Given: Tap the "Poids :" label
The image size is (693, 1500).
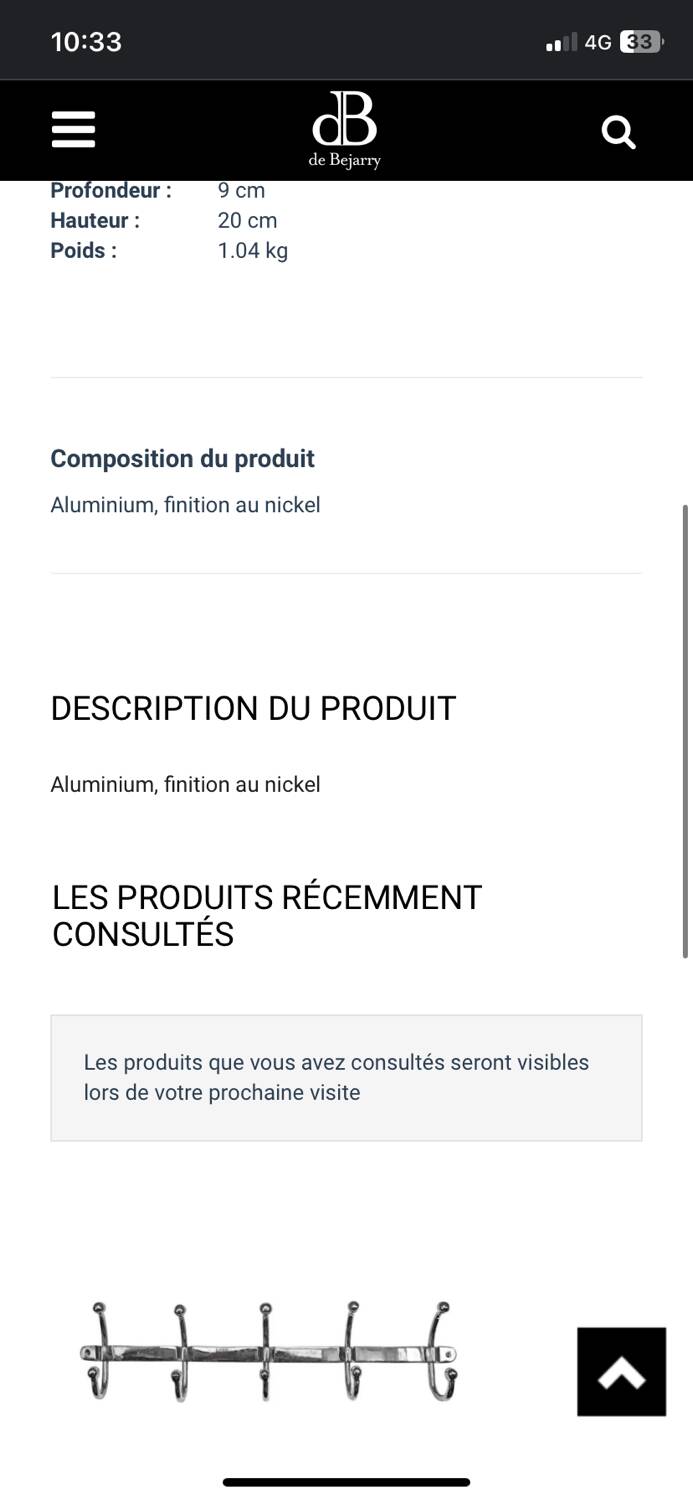Looking at the screenshot, I should coord(84,251).
